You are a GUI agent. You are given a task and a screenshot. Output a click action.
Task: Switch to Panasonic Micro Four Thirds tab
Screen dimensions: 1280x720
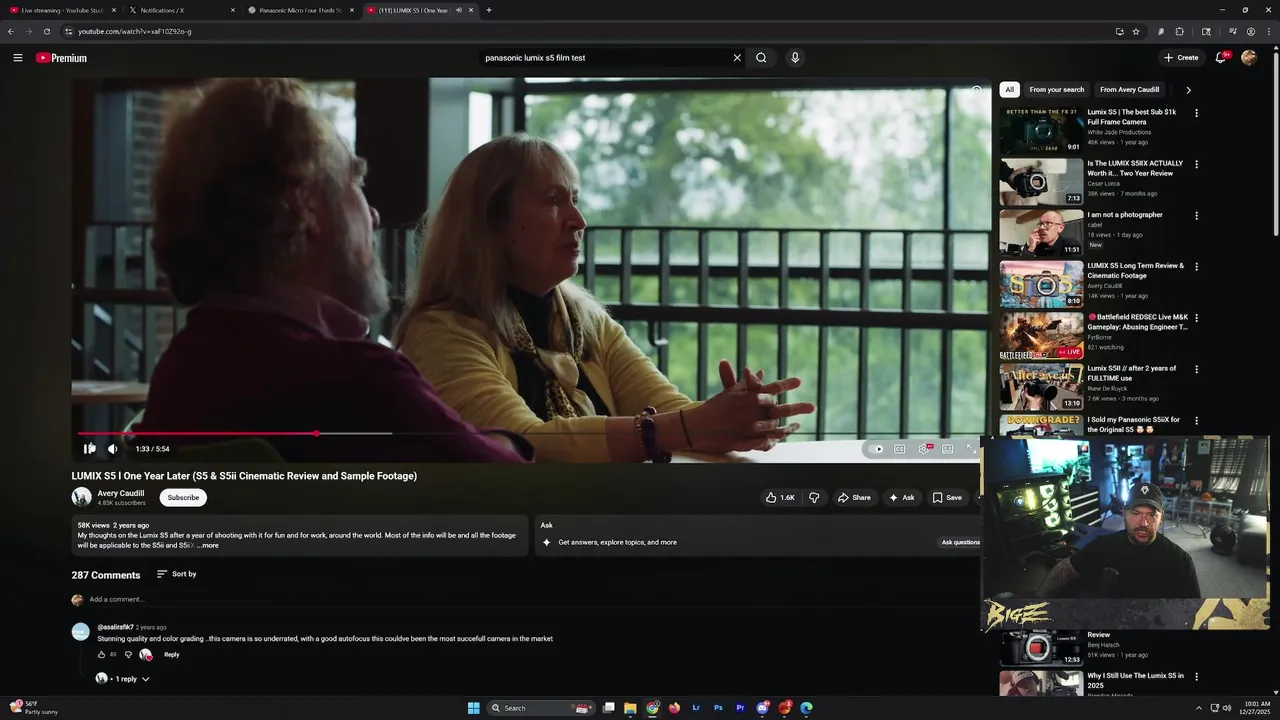click(x=300, y=10)
